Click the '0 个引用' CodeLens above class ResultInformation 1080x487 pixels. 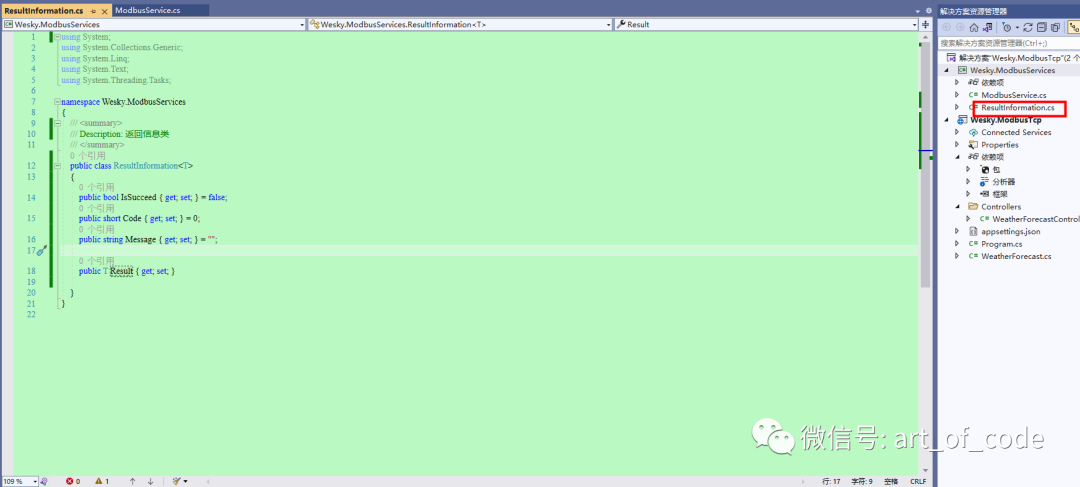[87, 155]
